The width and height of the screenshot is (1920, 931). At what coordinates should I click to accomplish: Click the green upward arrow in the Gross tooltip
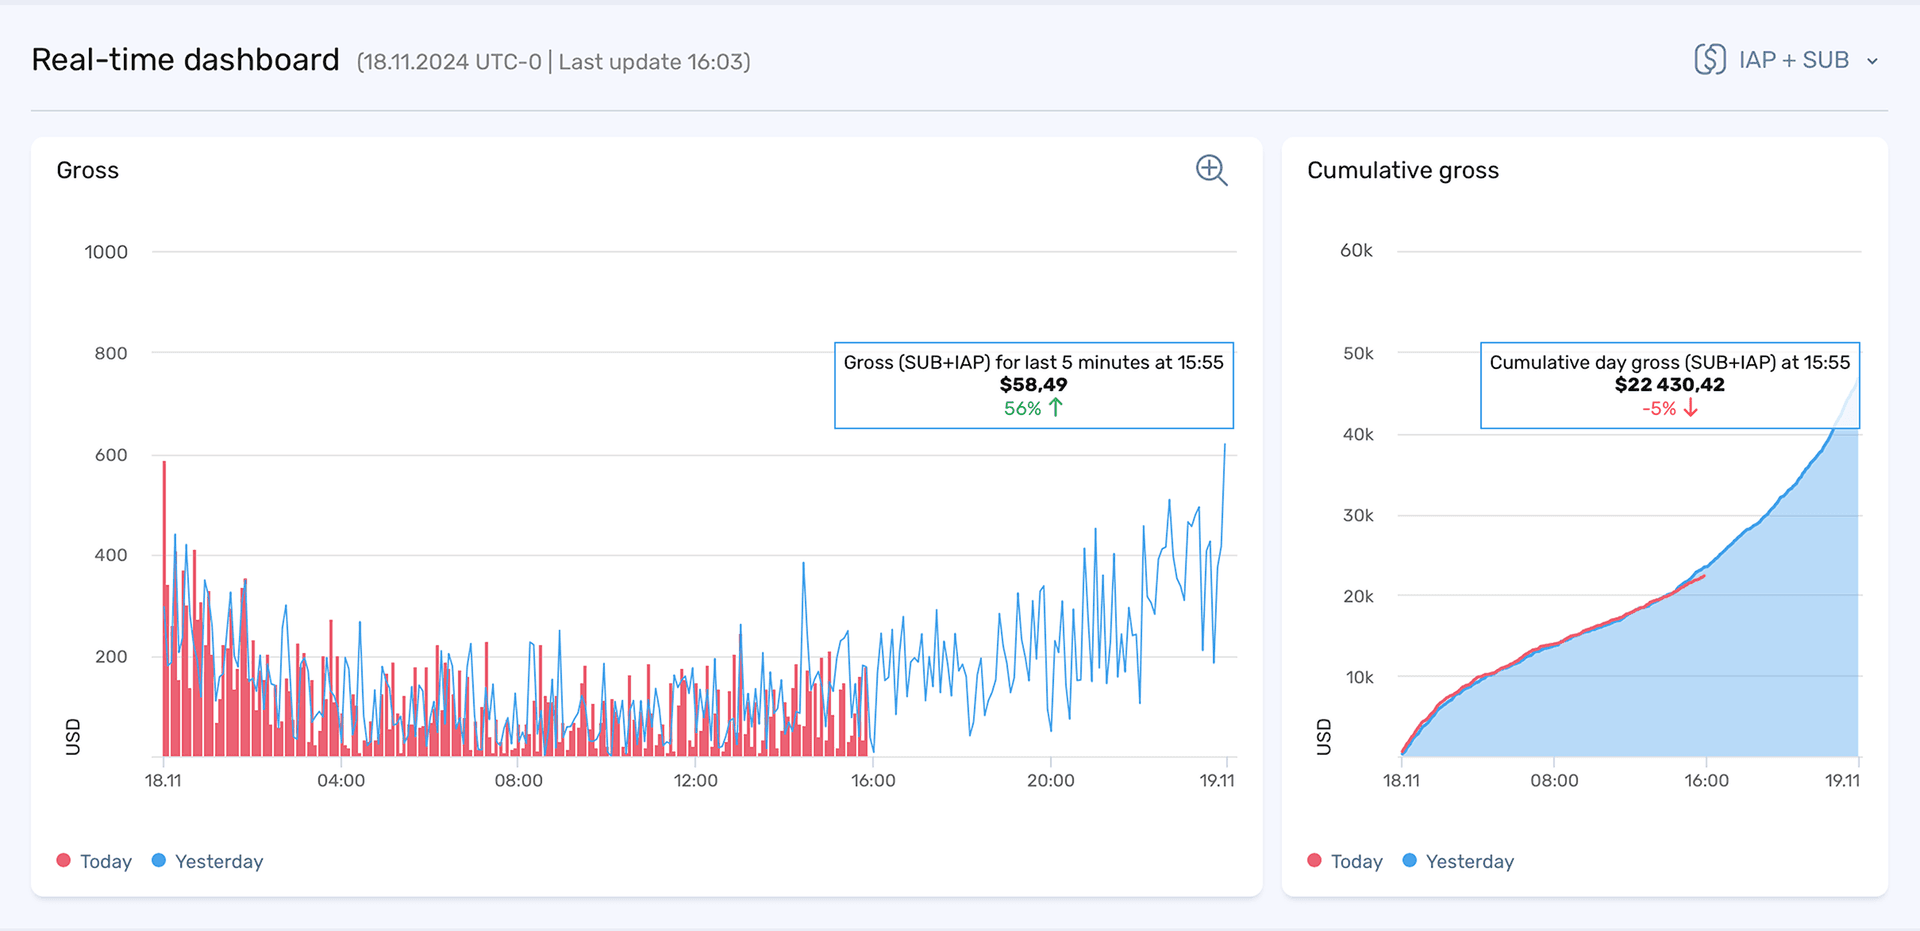[x=1055, y=407]
